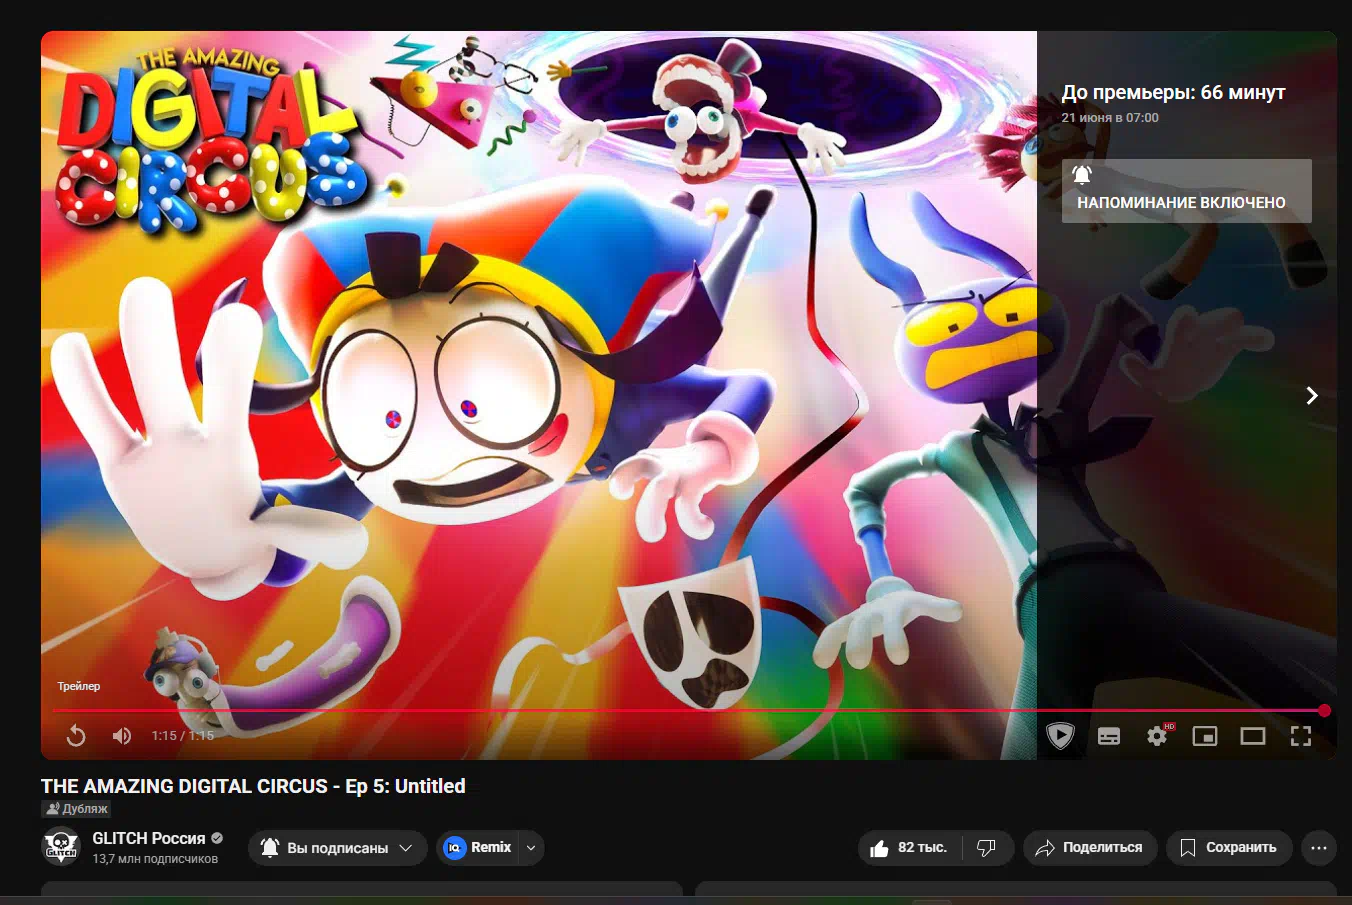Screen dimensions: 1352x905
Task: Click the verified checkmark beside GLITCH Россия
Action: click(217, 838)
